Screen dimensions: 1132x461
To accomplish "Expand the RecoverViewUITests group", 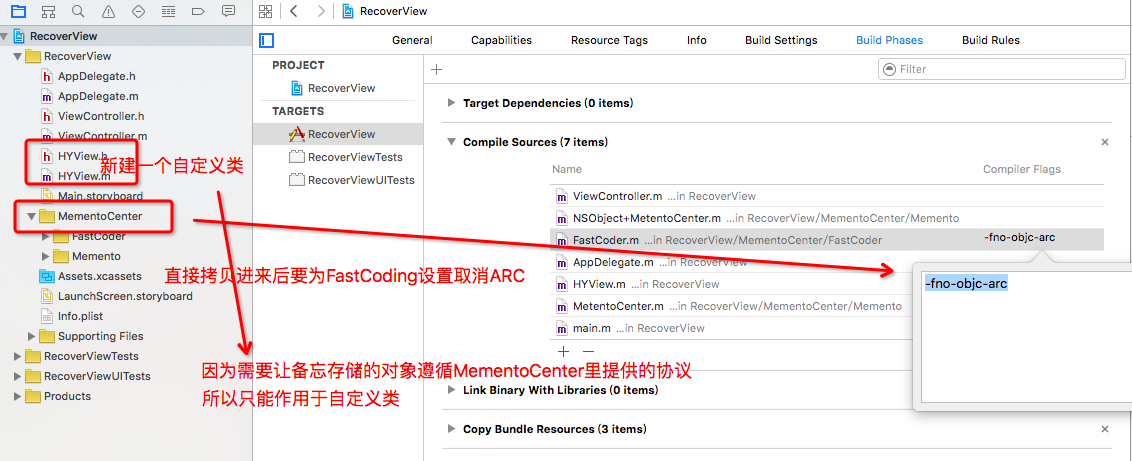I will 17,377.
